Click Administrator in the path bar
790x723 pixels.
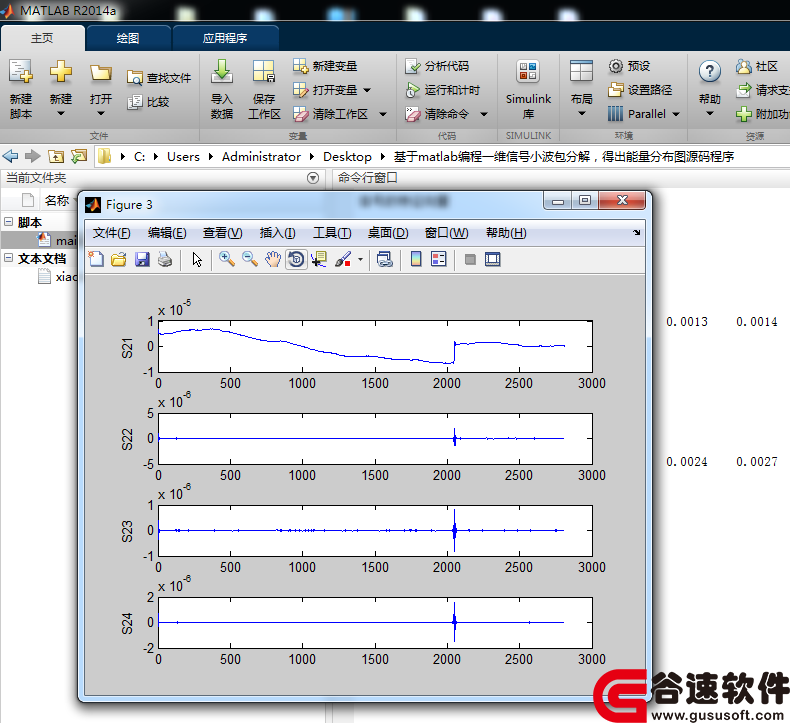coord(261,157)
